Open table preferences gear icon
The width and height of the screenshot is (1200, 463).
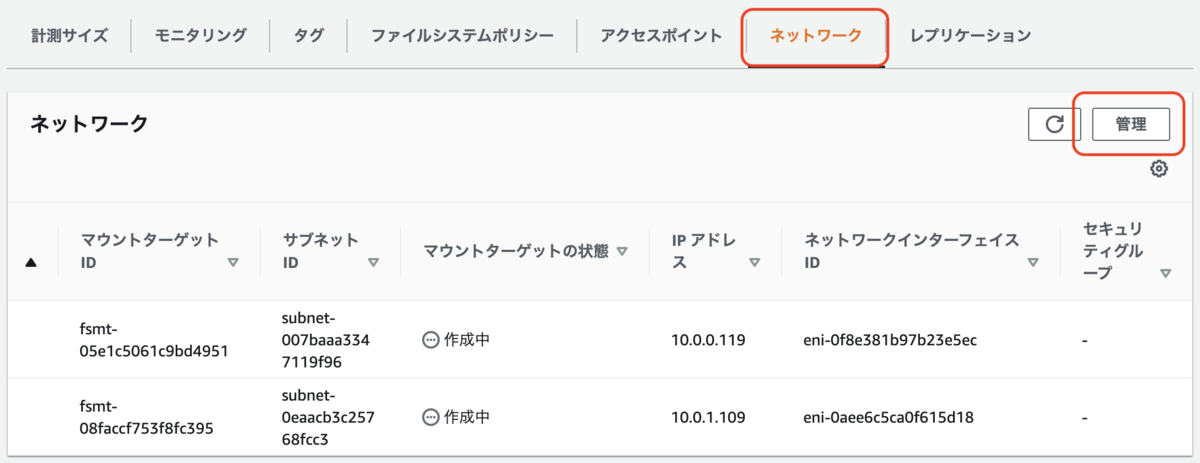coord(1159,169)
